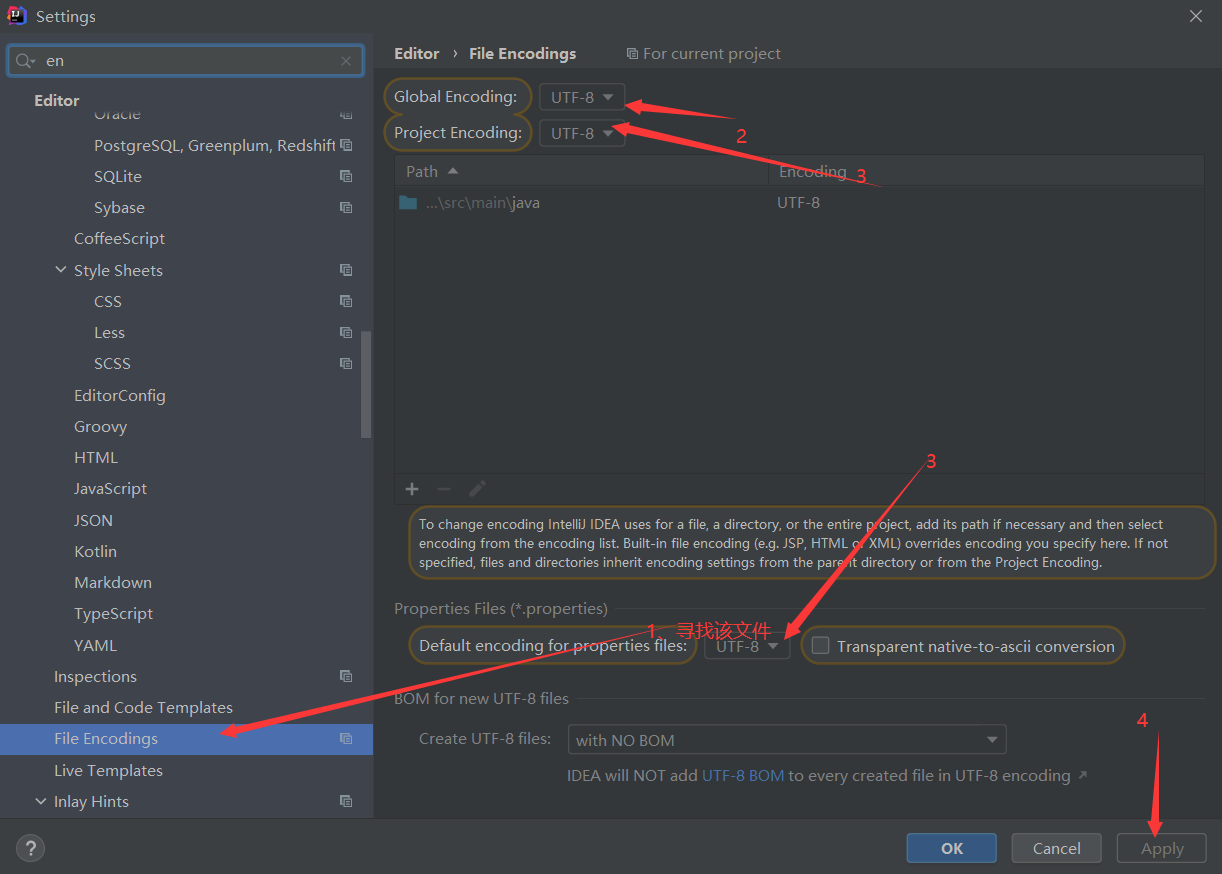Select CoffeeScript in the tree

(119, 238)
